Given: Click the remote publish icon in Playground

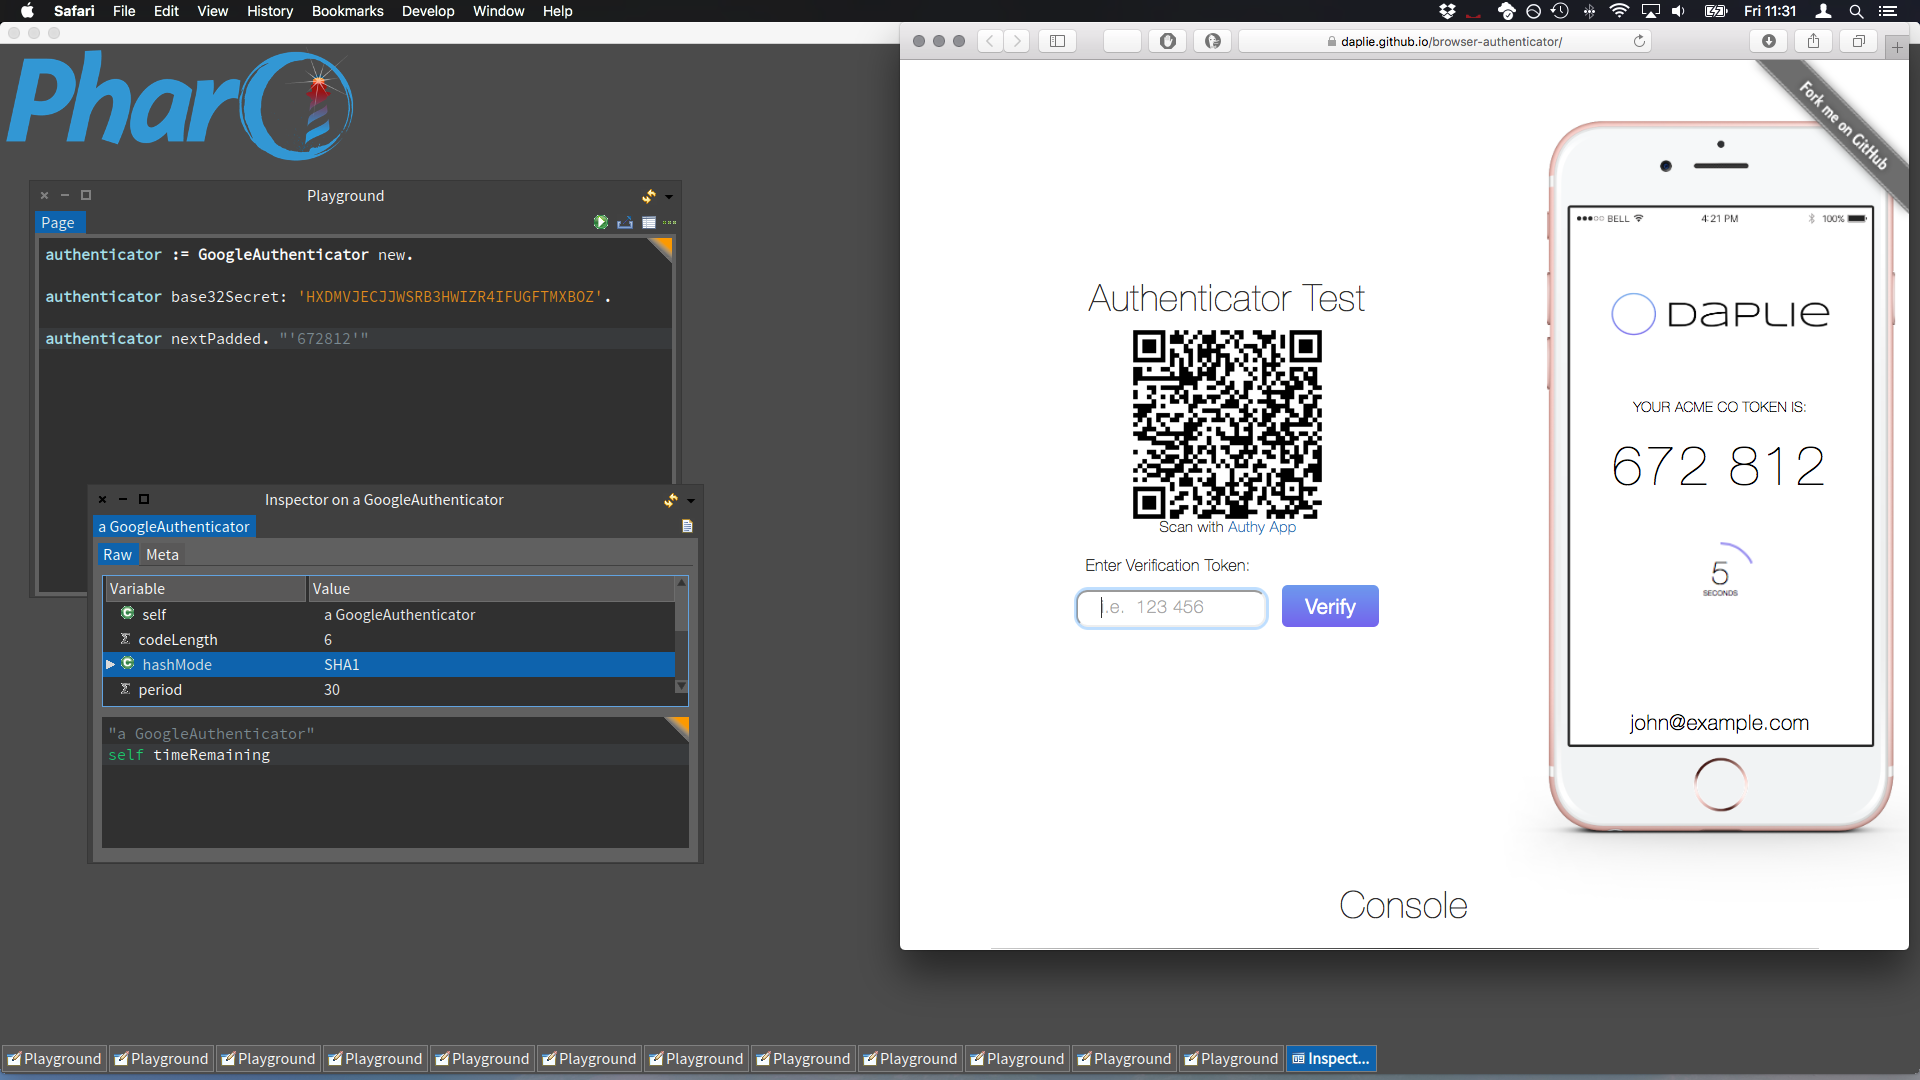Looking at the screenshot, I should coord(625,222).
